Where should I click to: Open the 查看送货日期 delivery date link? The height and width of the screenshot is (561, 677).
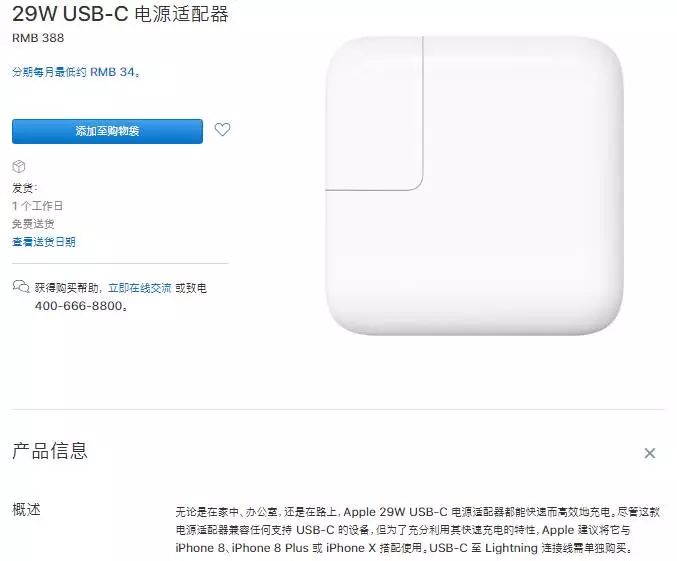coord(44,242)
